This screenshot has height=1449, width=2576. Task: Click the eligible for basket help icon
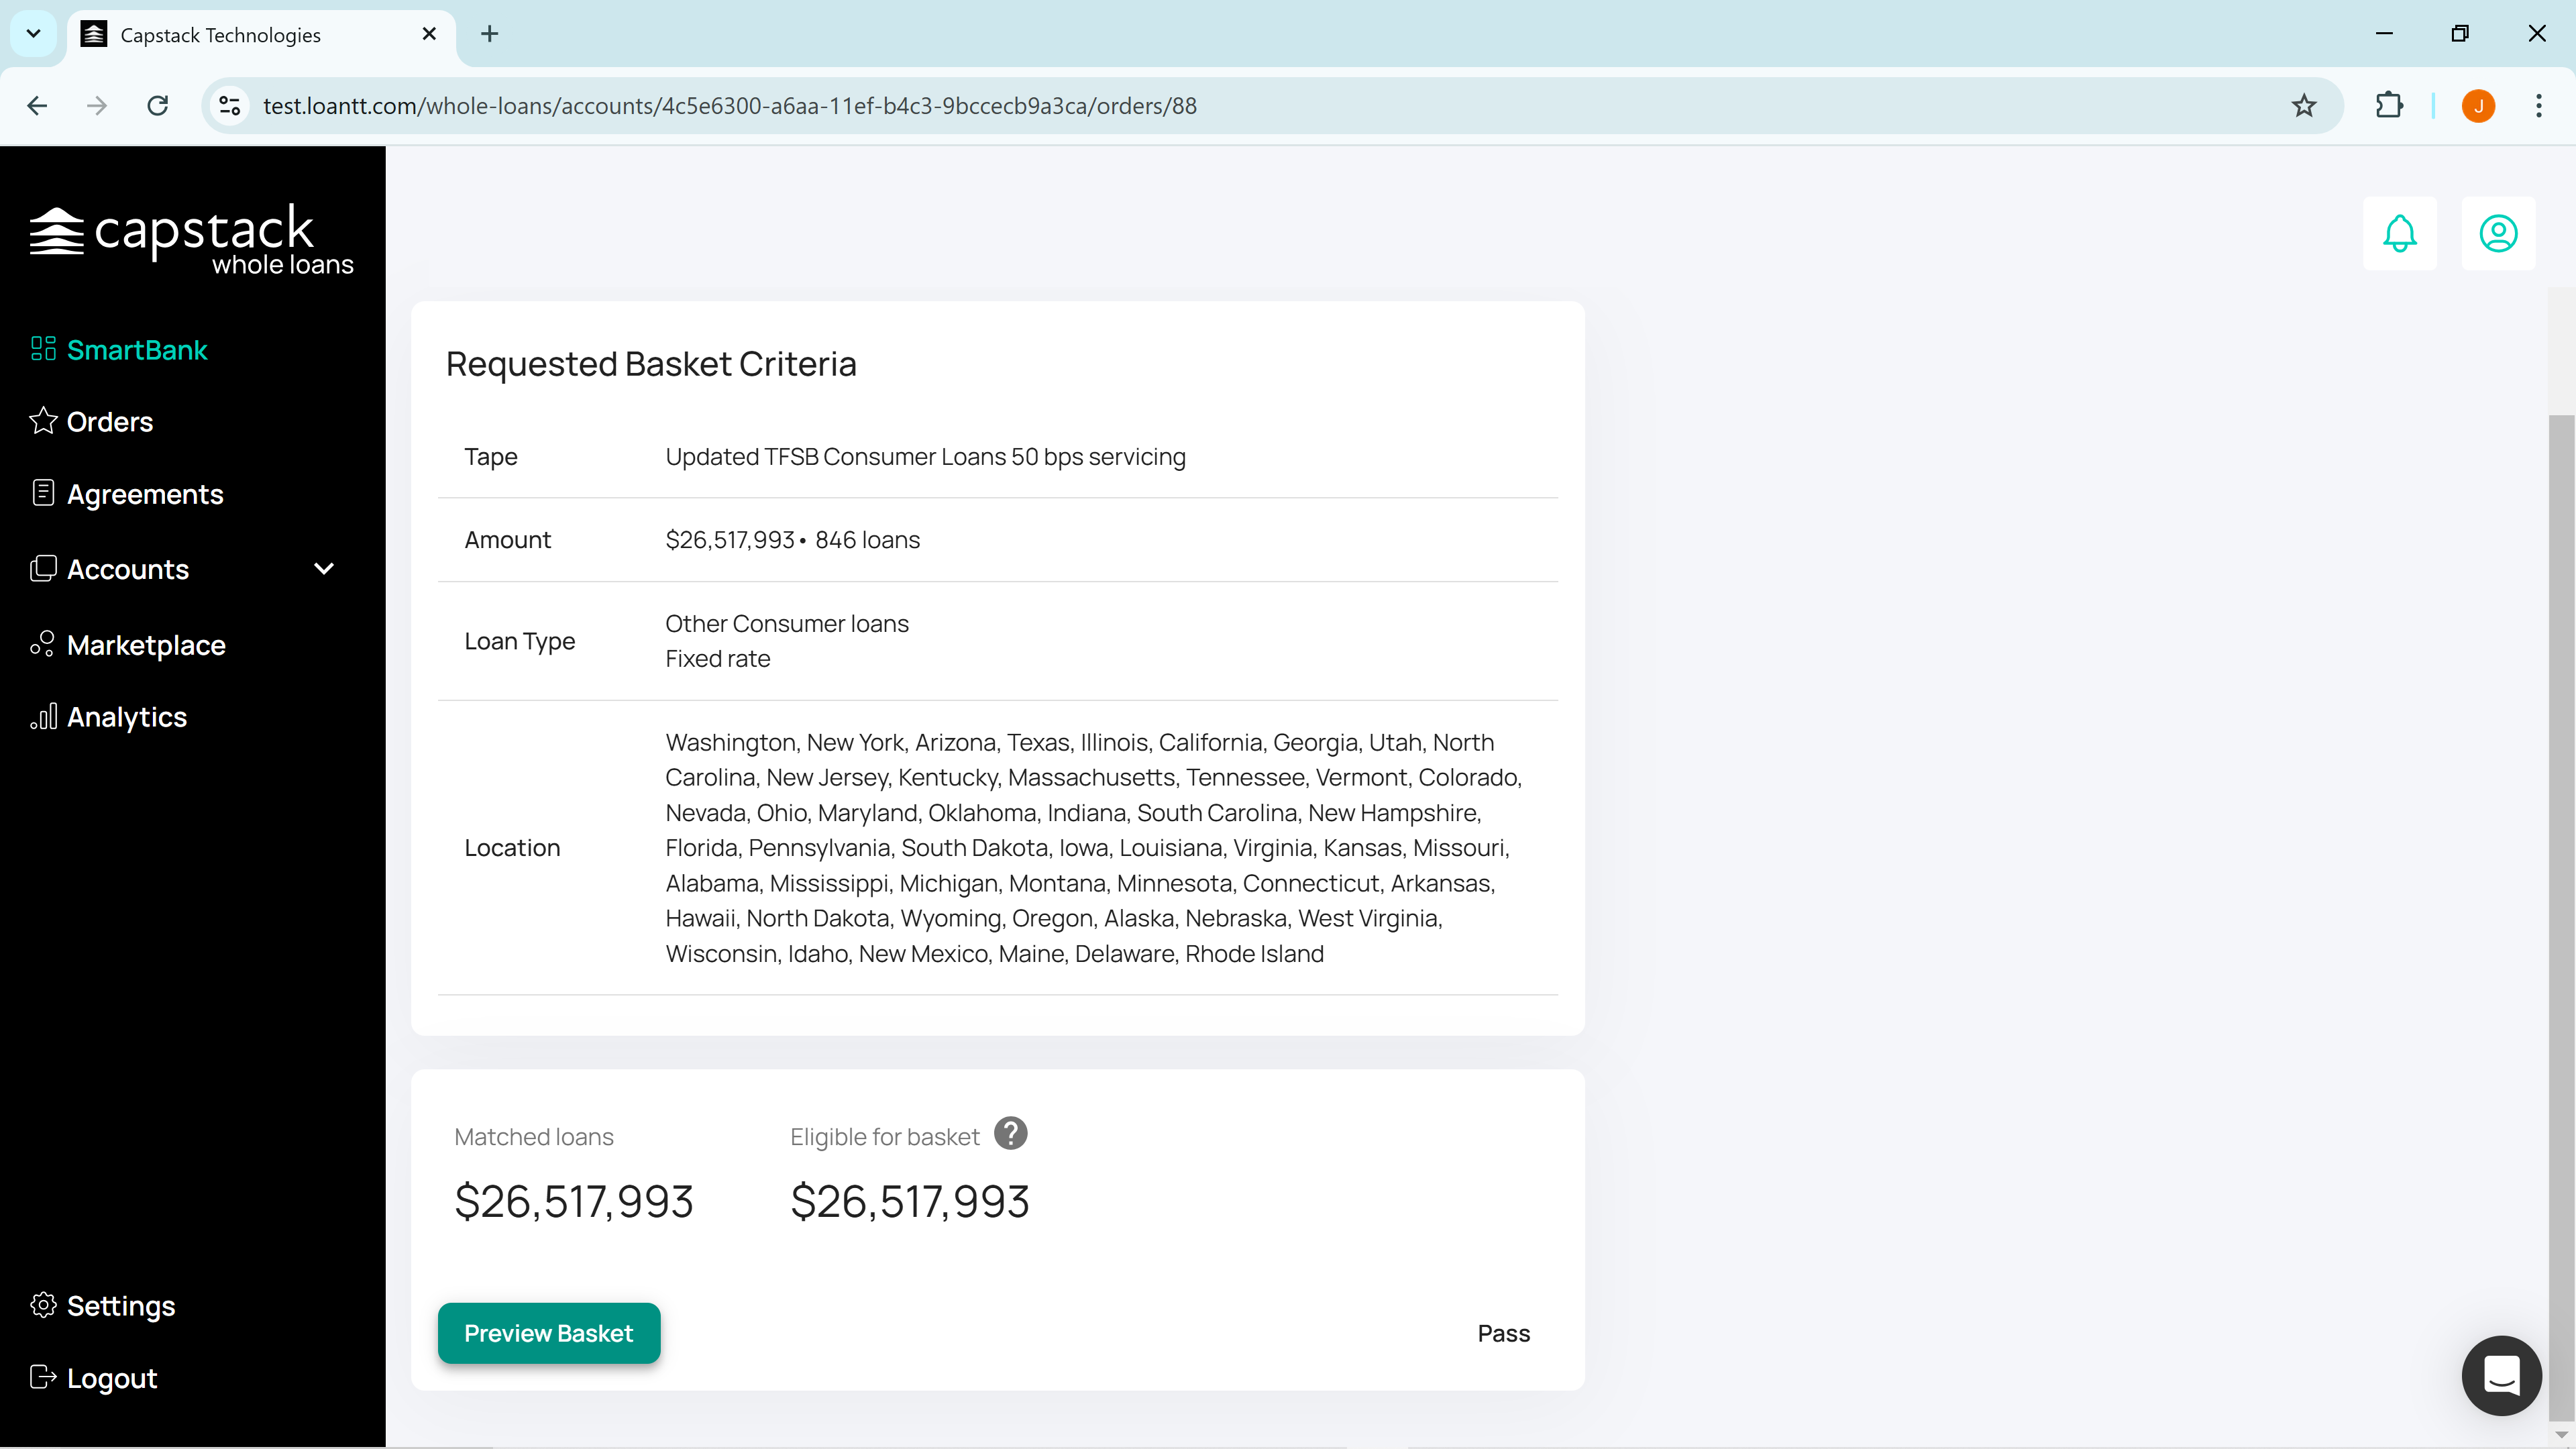[1010, 1134]
